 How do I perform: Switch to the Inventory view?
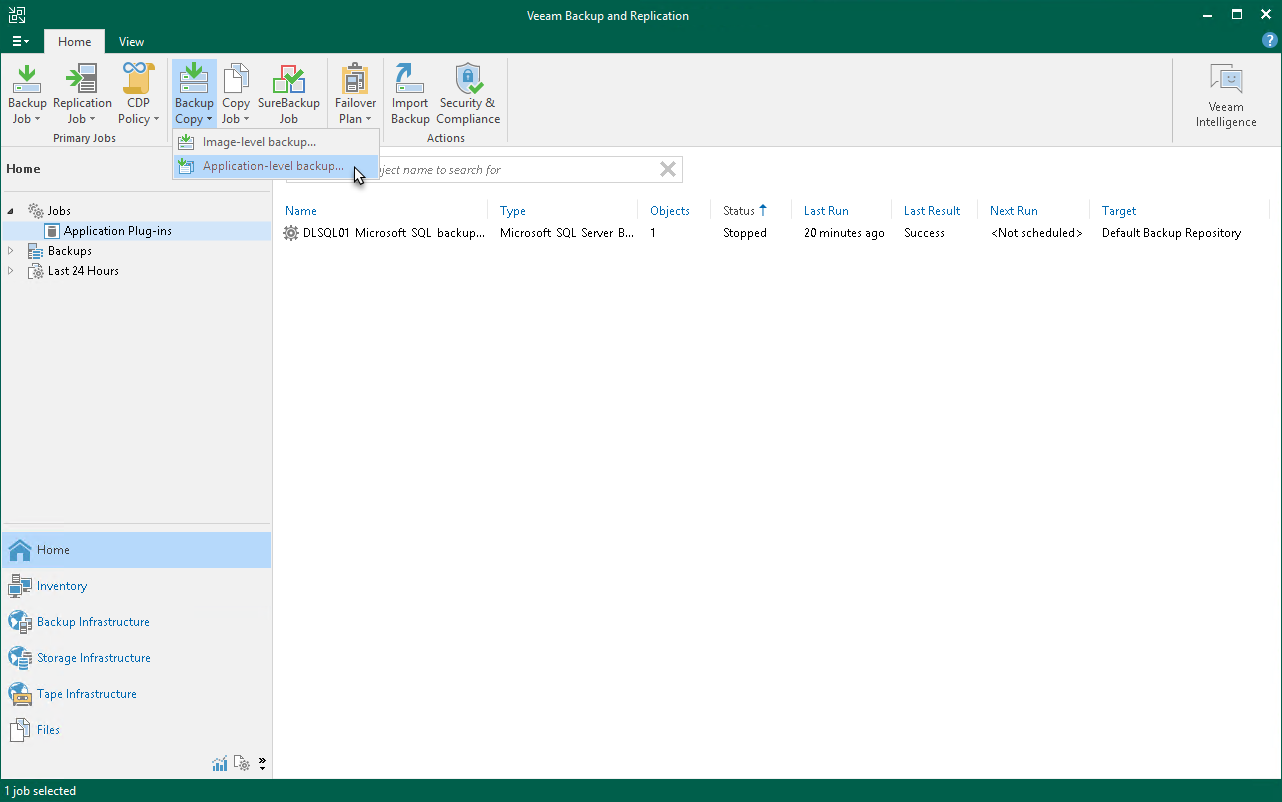coord(136,586)
